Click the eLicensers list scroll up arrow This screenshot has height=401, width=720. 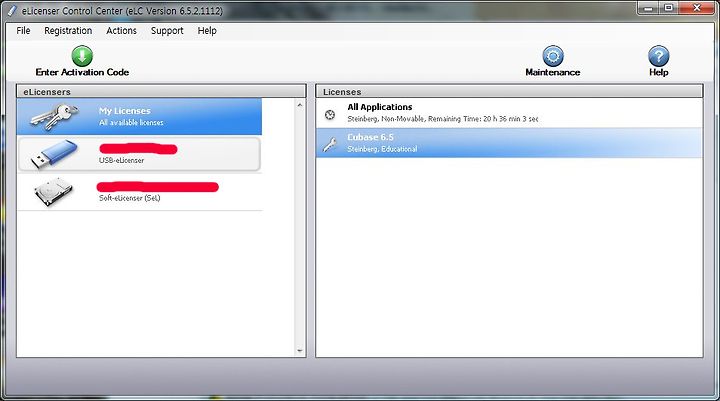300,105
